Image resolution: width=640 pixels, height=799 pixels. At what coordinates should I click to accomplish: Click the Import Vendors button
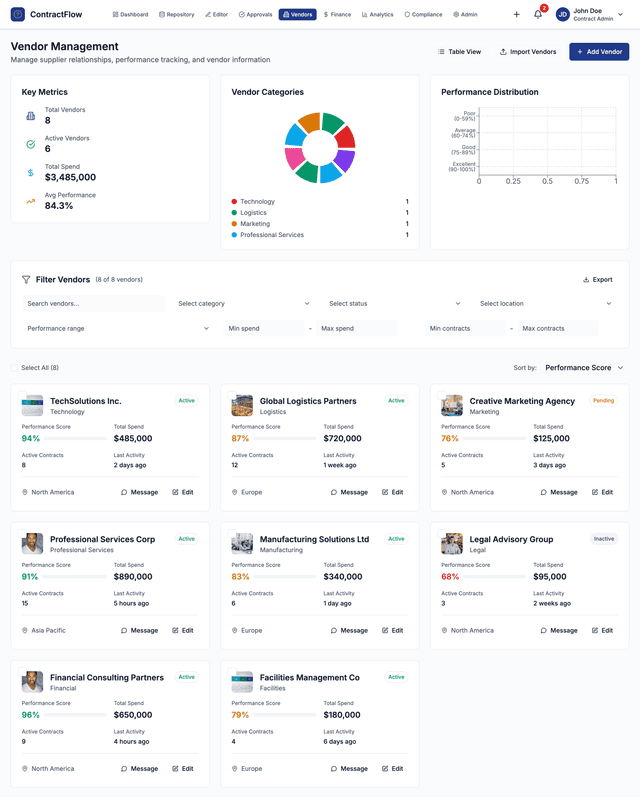point(527,52)
